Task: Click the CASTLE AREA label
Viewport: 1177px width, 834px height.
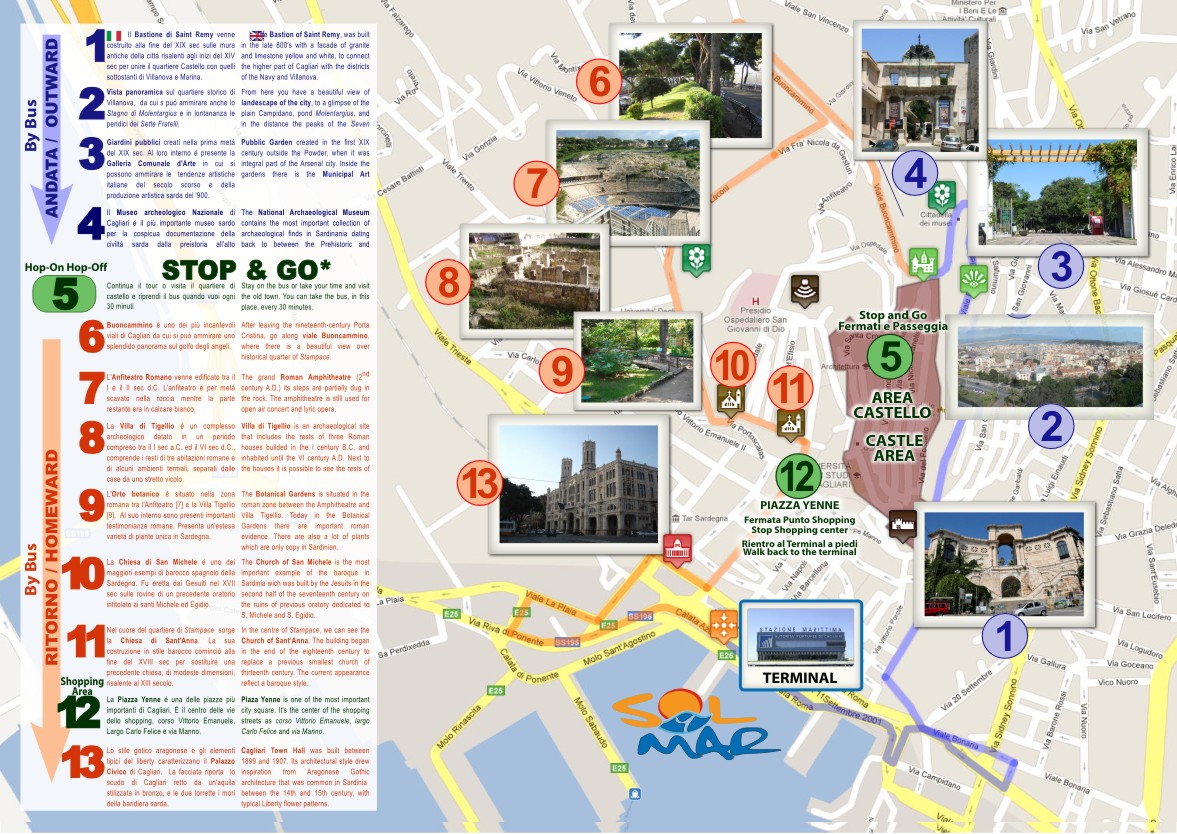Action: (x=894, y=448)
